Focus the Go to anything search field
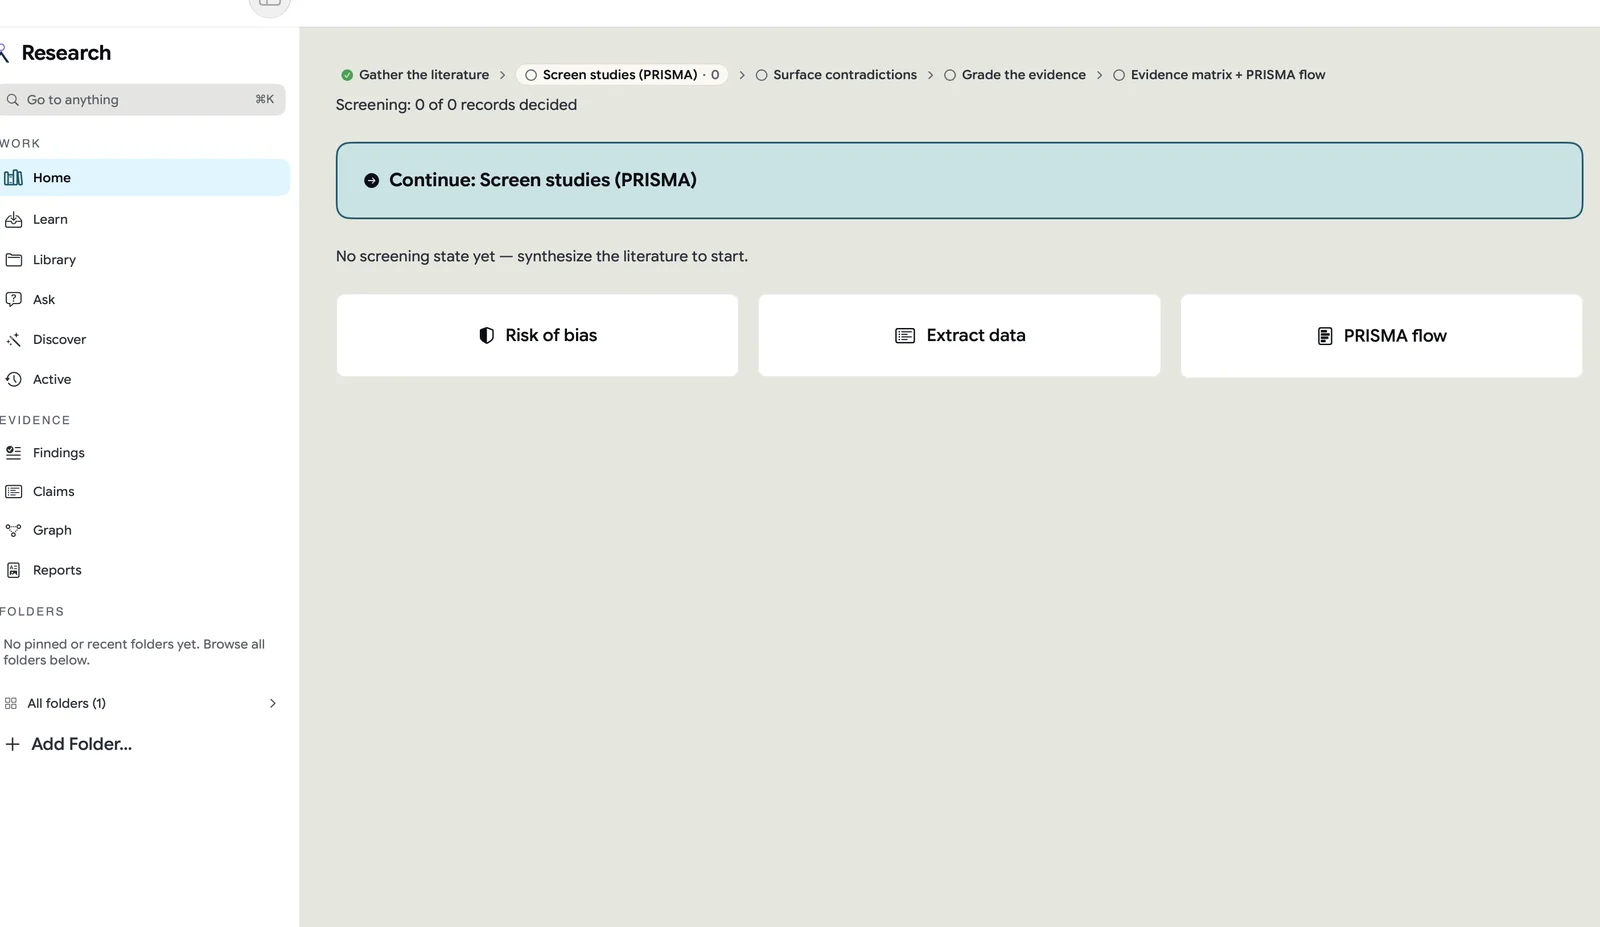This screenshot has width=1600, height=927. (x=143, y=100)
